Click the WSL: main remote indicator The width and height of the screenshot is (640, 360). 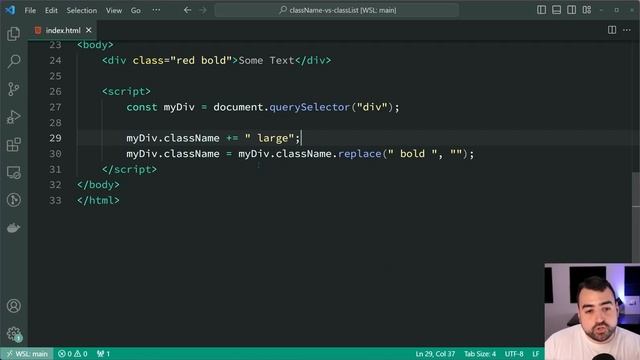tap(27, 353)
